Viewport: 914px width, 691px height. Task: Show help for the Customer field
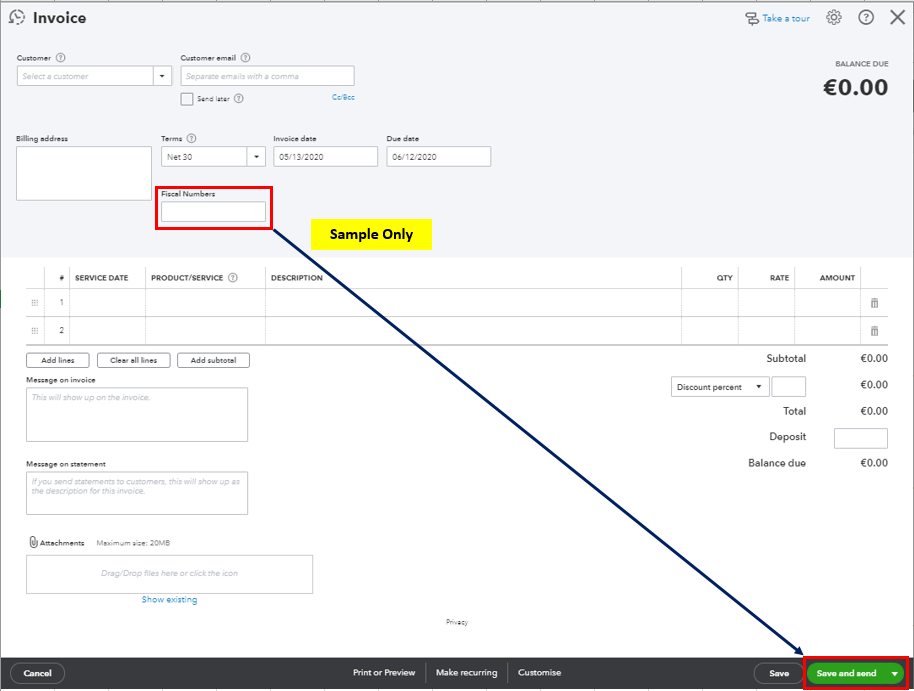tap(61, 58)
